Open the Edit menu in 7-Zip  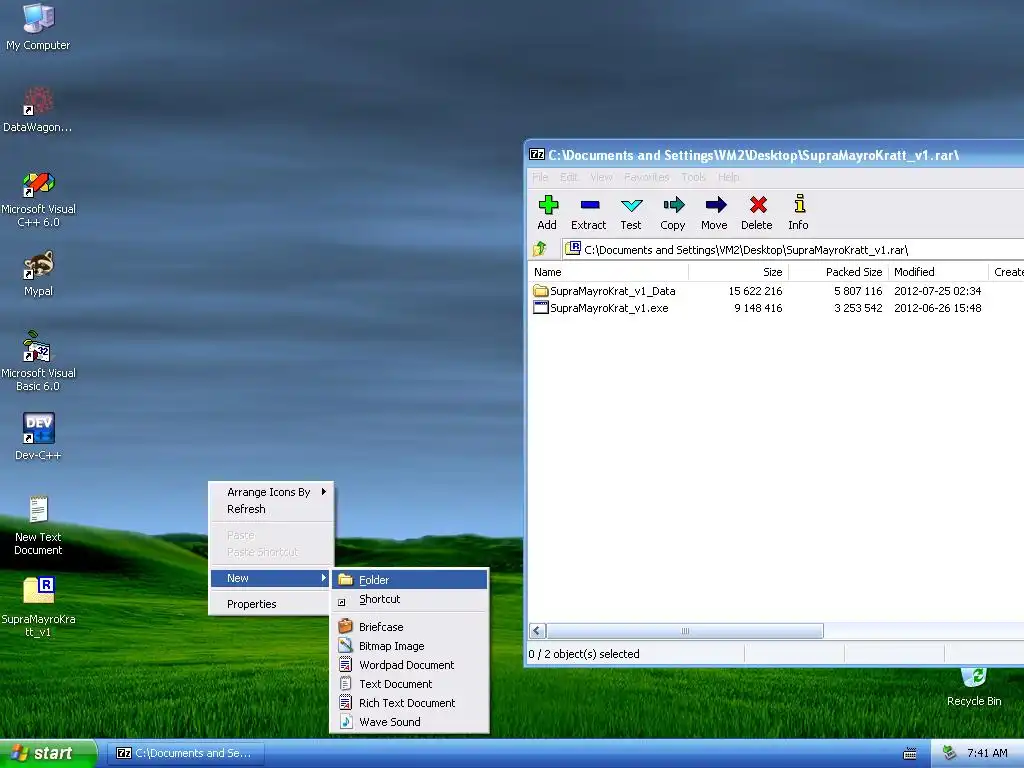click(x=568, y=177)
